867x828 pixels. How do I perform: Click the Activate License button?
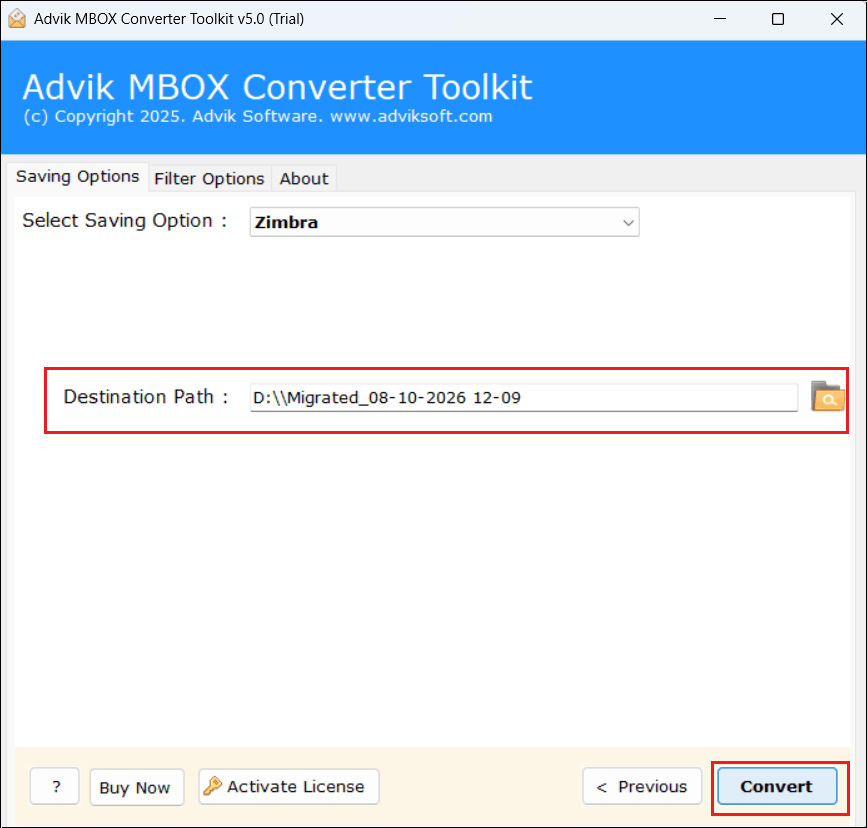pos(289,786)
